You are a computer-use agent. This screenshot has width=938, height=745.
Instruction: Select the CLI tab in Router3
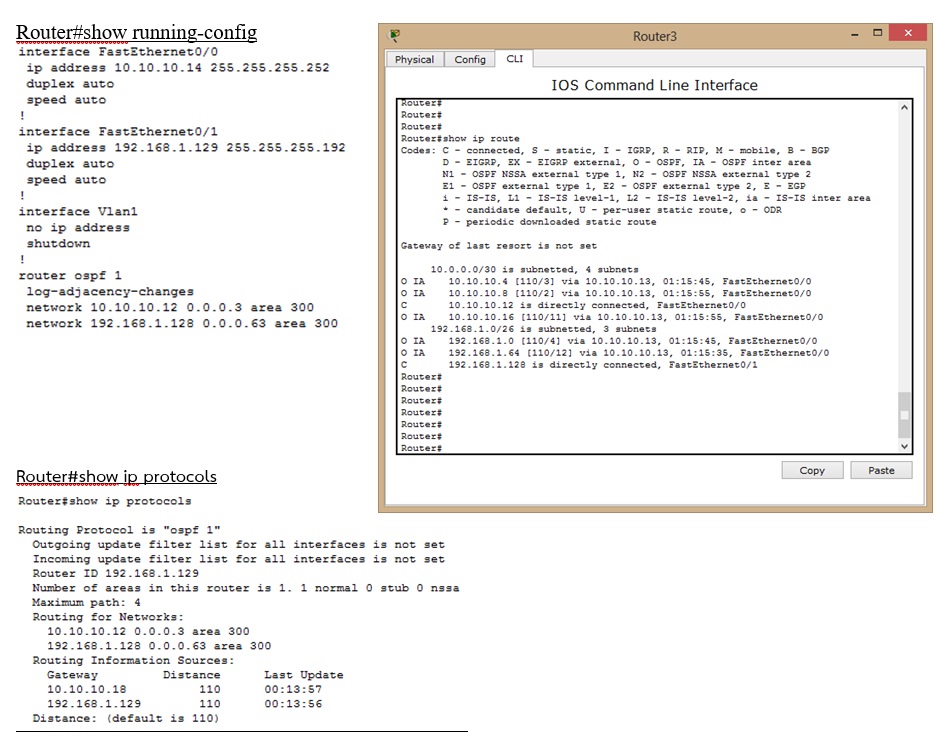coord(514,59)
